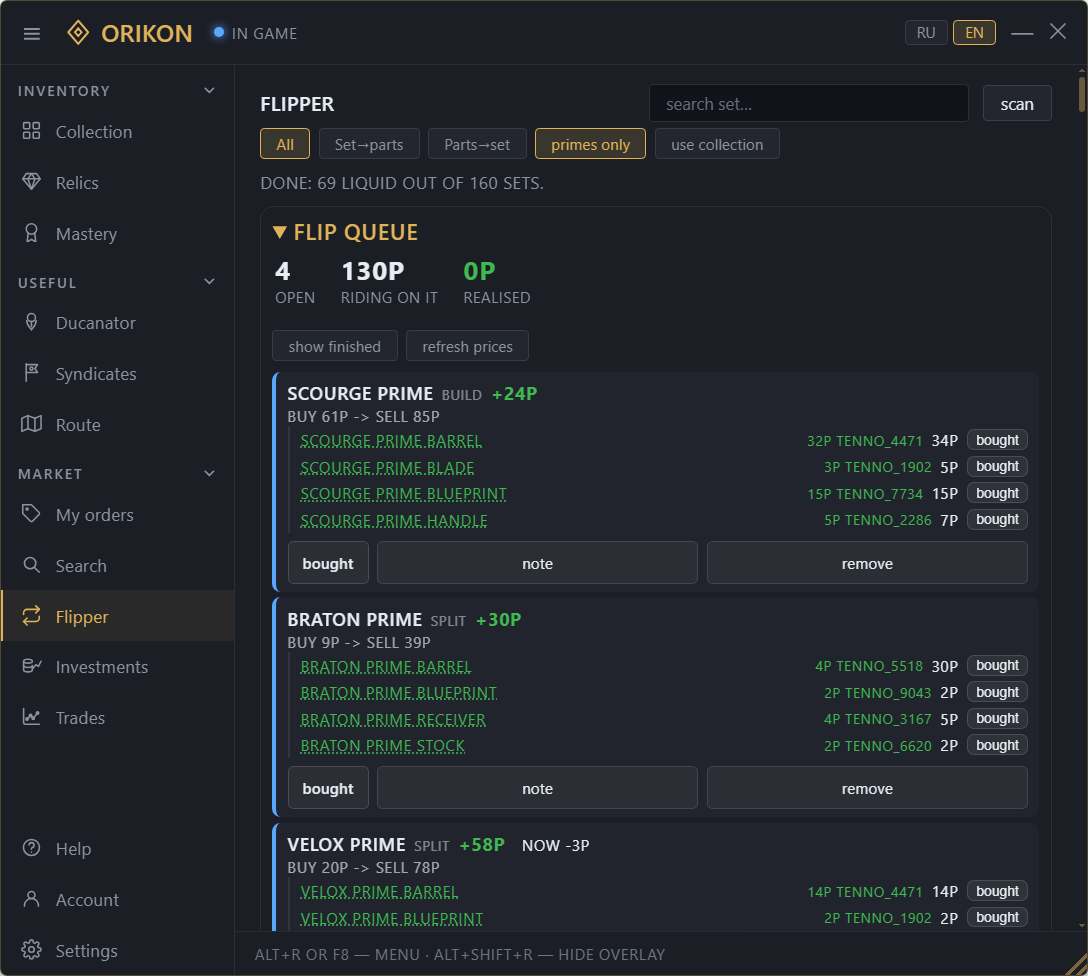Click seller TENNO_9043 on Braton Blueprint row
The width and height of the screenshot is (1088, 976).
click(878, 693)
